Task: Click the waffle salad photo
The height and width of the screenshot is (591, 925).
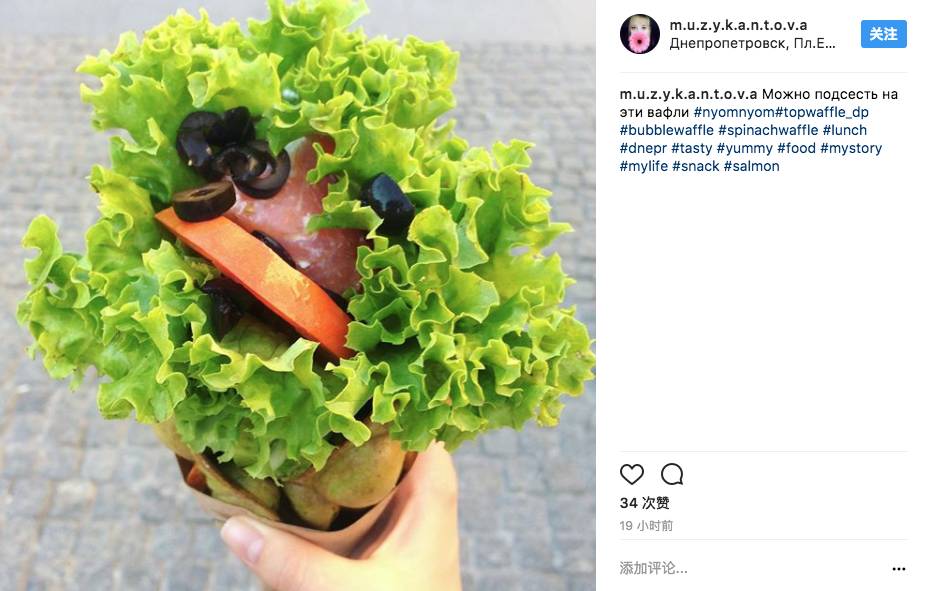Action: (298, 296)
